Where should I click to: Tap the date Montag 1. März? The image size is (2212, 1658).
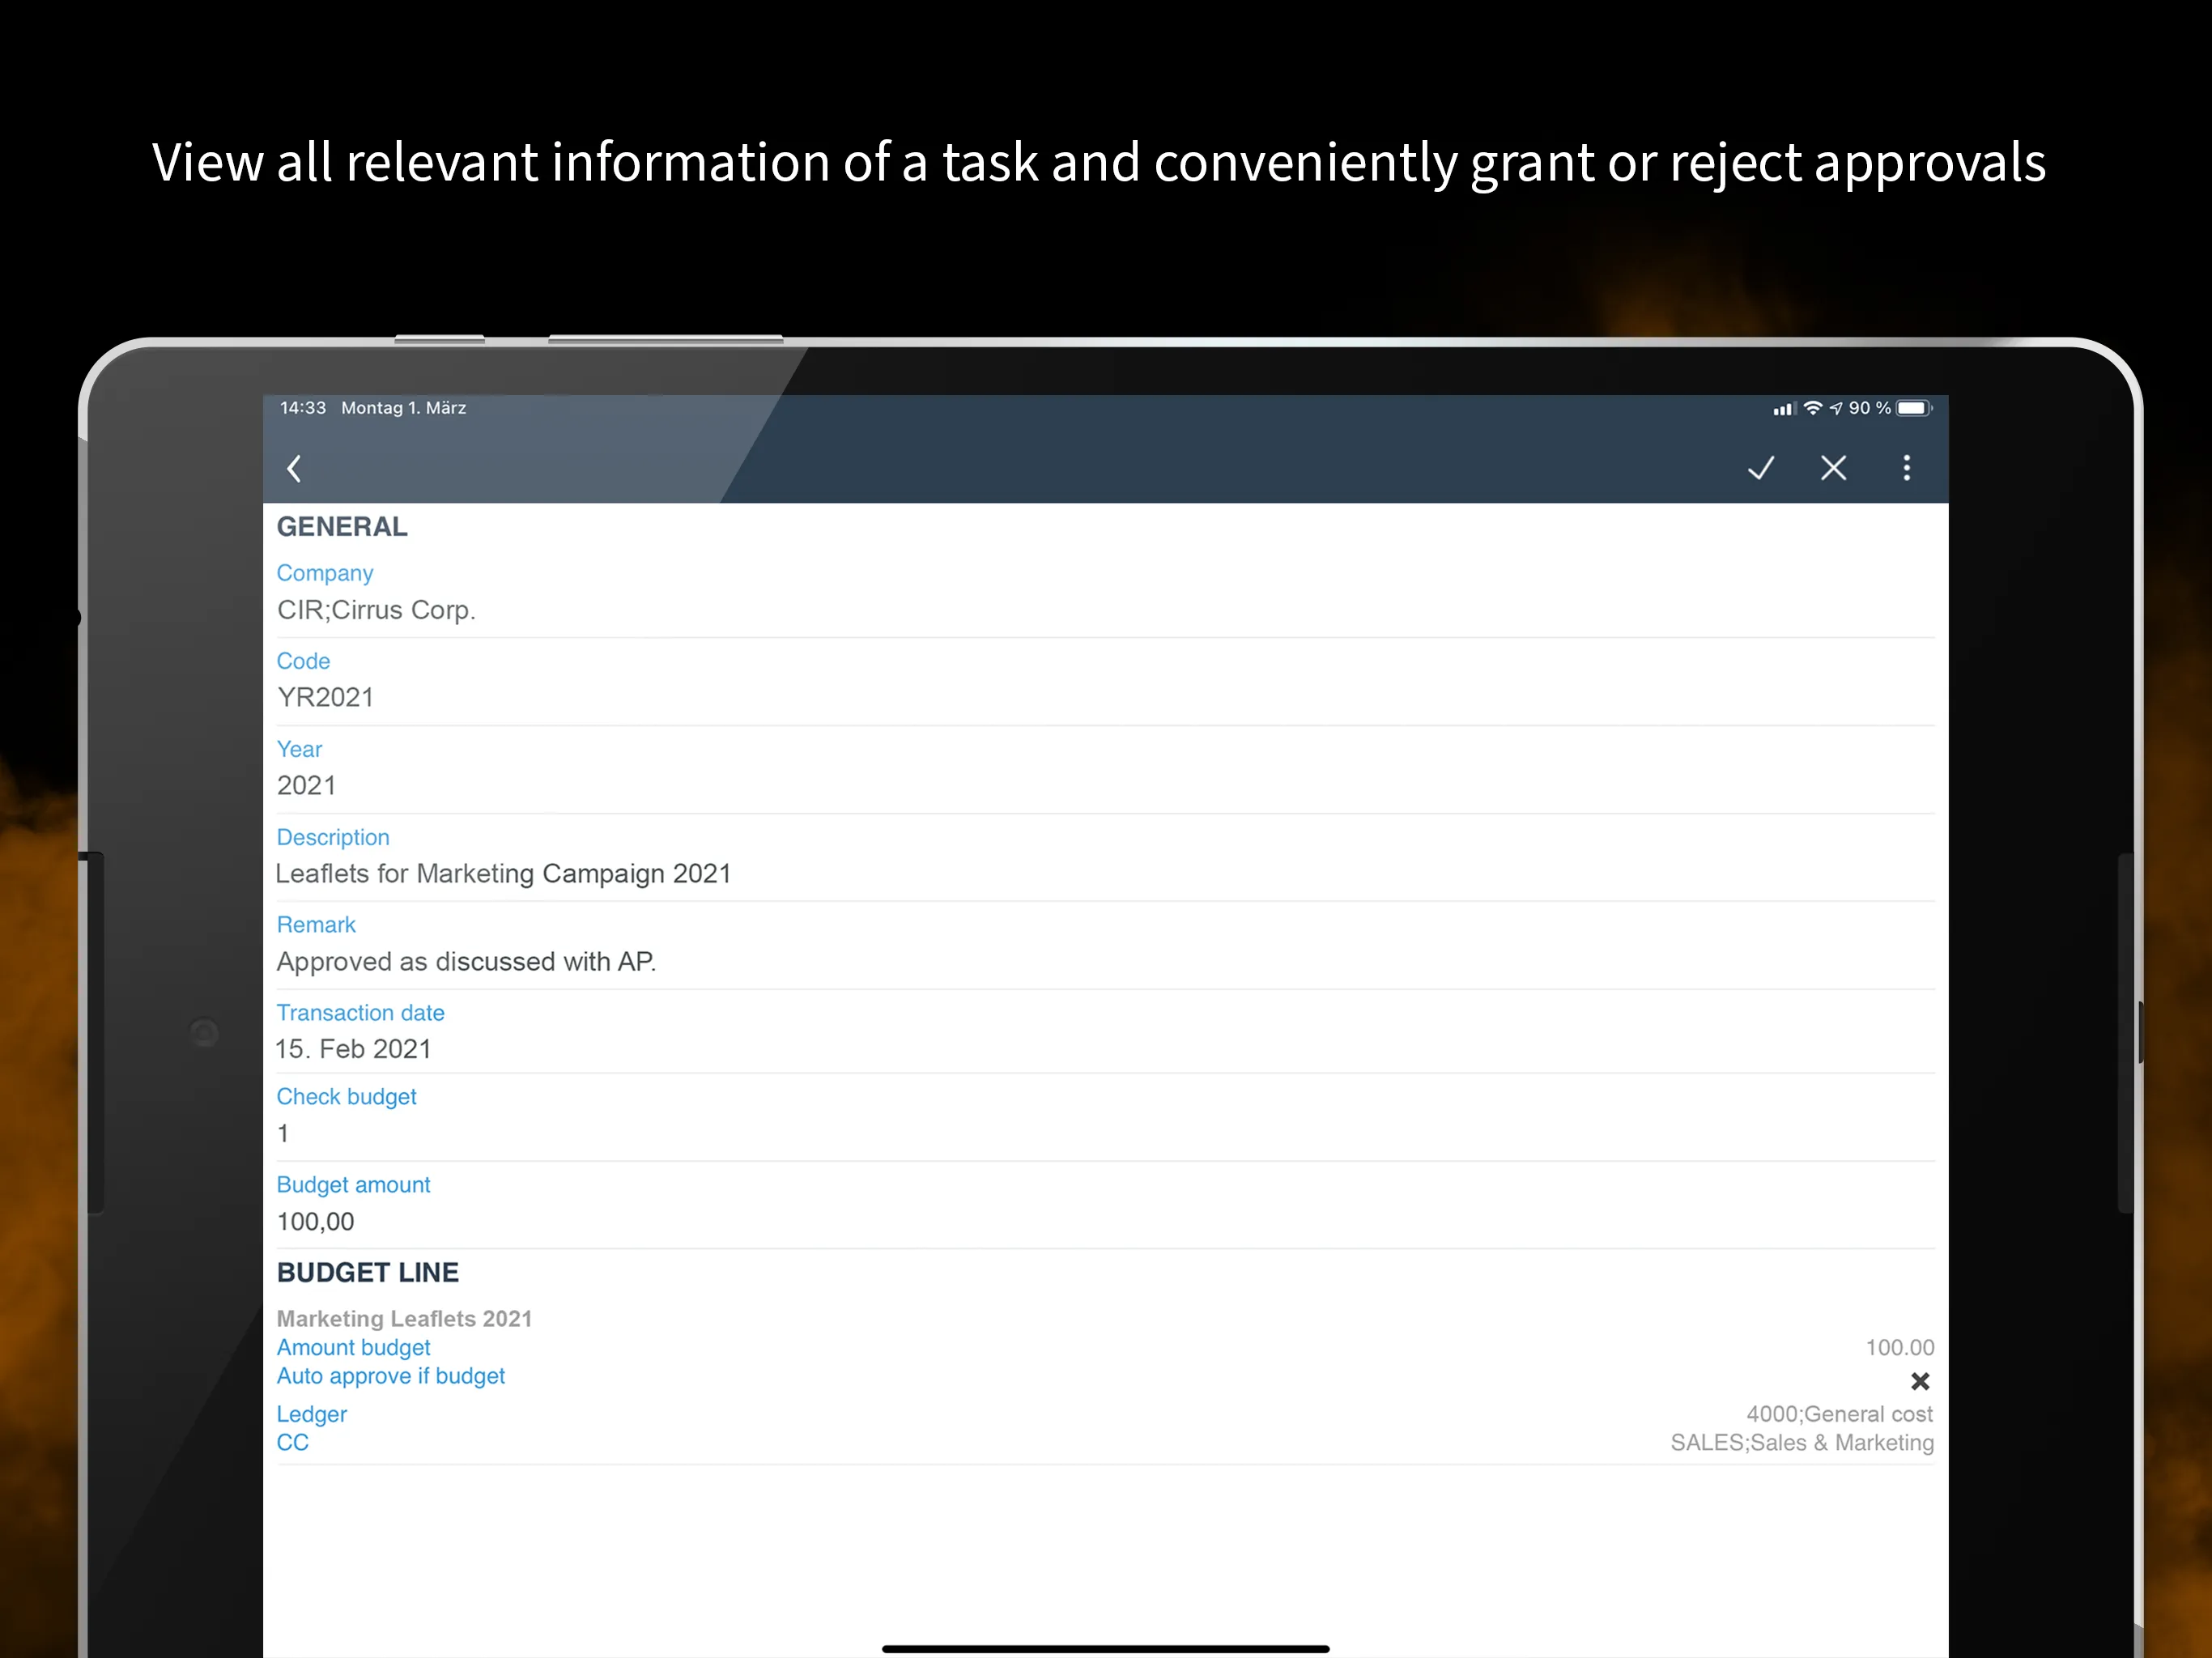(x=403, y=408)
